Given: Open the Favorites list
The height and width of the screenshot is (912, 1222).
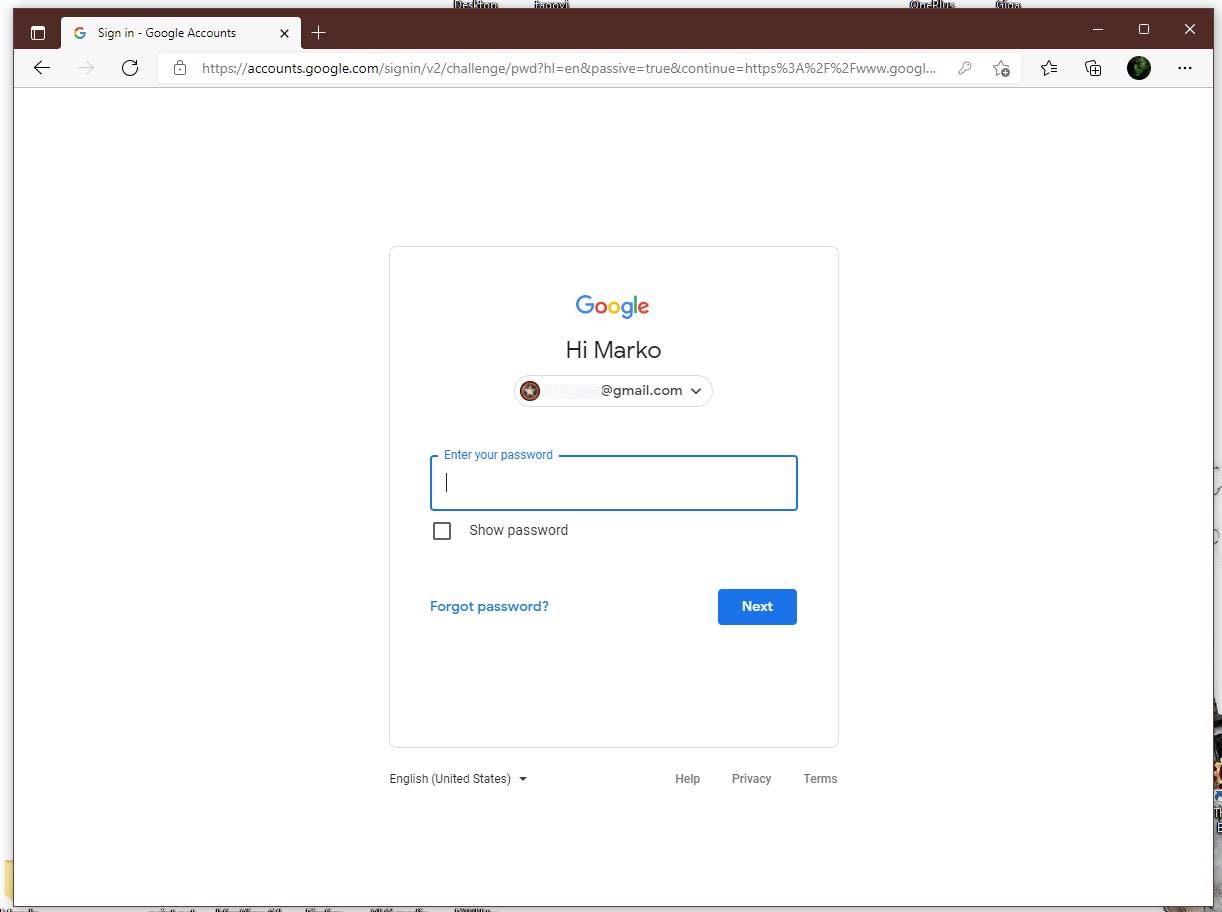Looking at the screenshot, I should 1048,68.
